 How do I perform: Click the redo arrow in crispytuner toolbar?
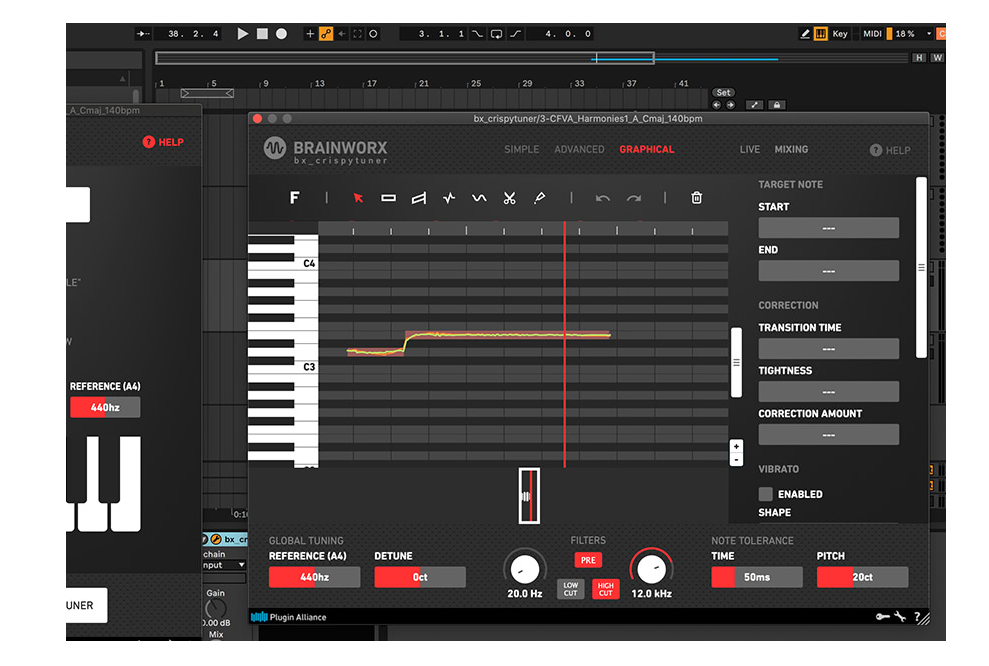pyautogui.click(x=634, y=199)
